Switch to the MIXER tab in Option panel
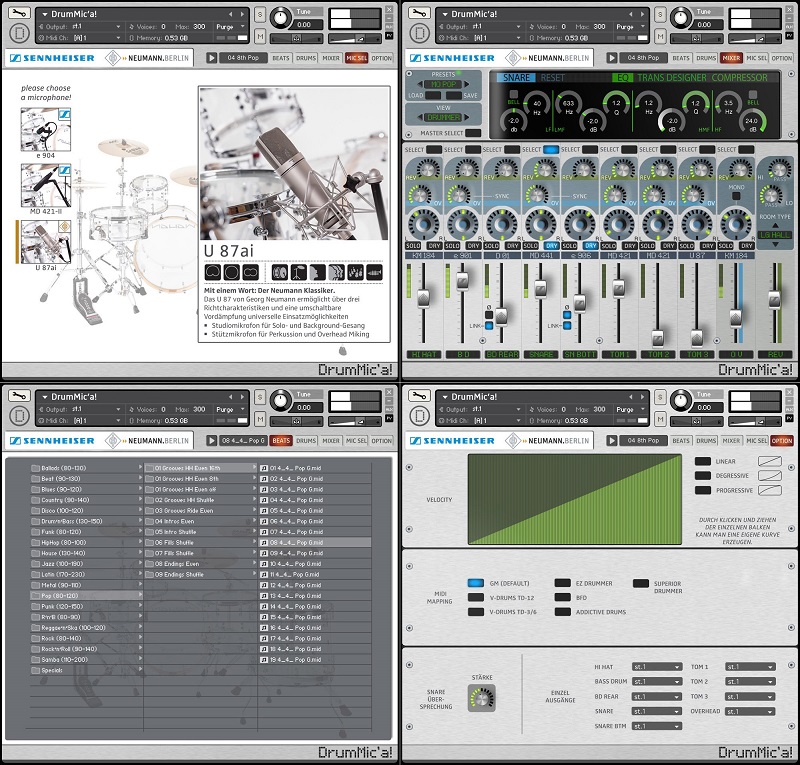The image size is (800, 765). [x=731, y=440]
